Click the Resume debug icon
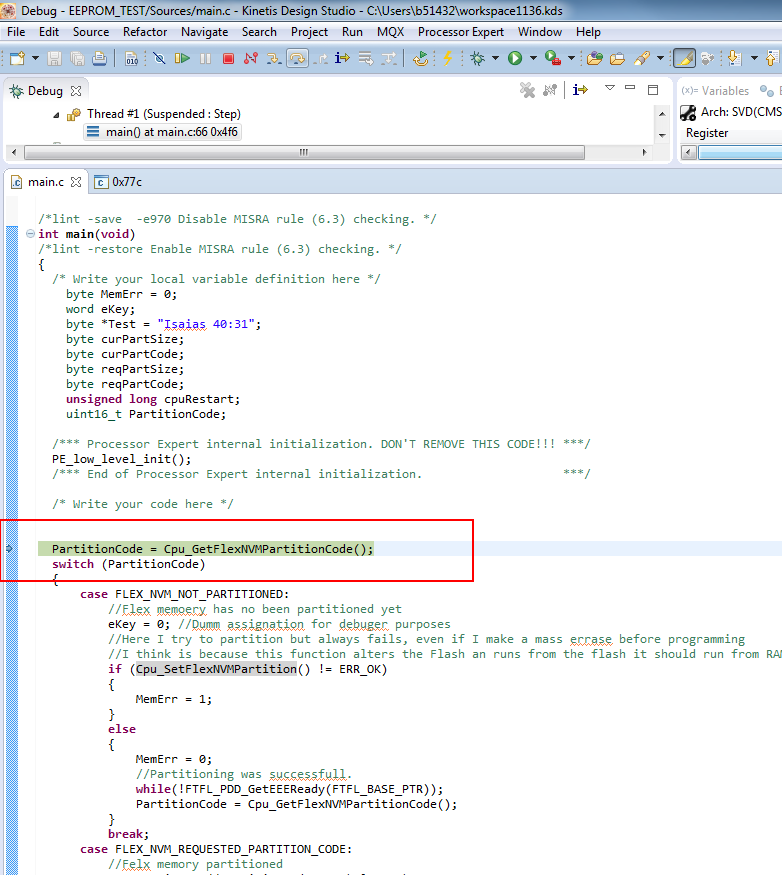The height and width of the screenshot is (875, 782). [x=182, y=58]
